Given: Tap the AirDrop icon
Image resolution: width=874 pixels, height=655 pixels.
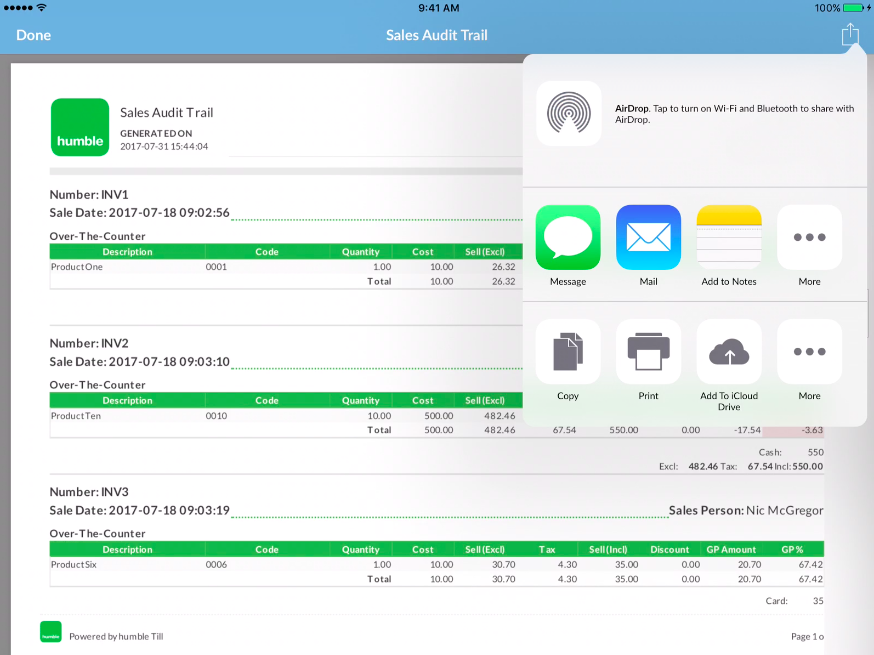Looking at the screenshot, I should (569, 113).
